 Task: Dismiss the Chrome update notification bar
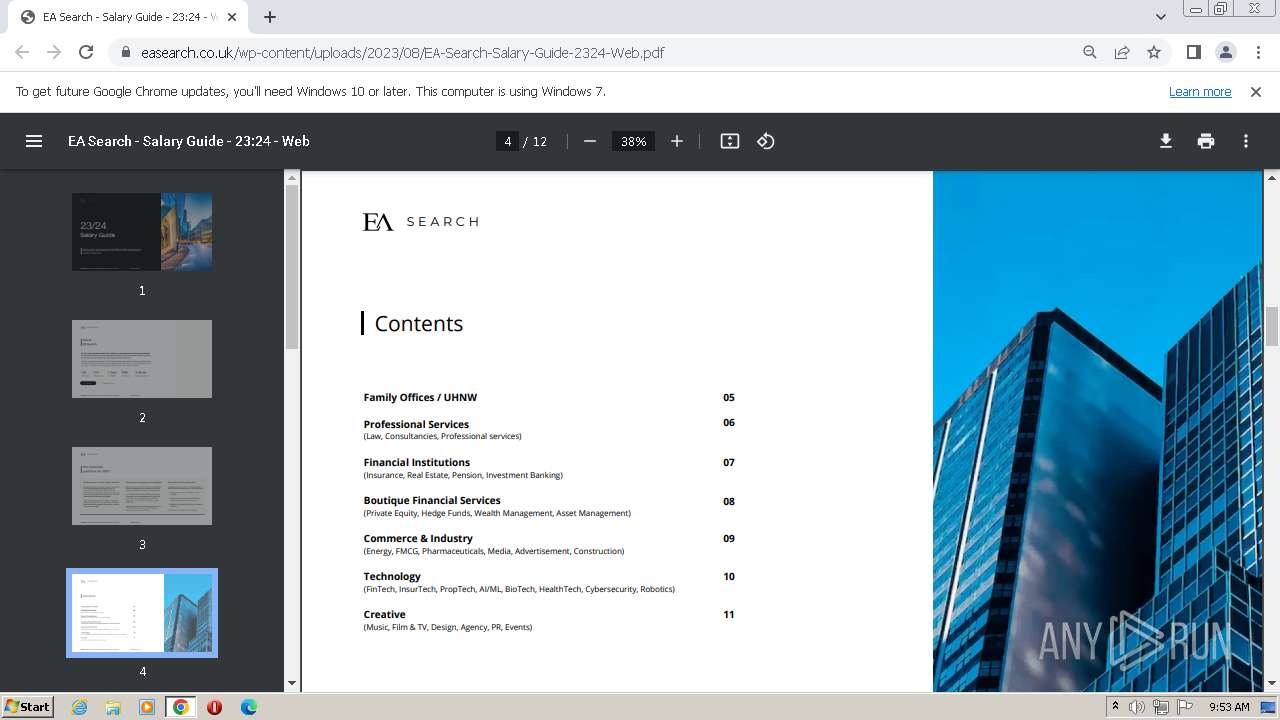pyautogui.click(x=1256, y=91)
